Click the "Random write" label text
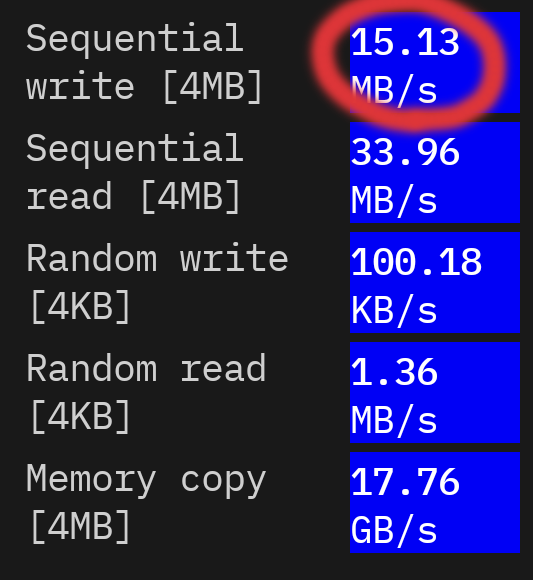The image size is (533, 580). (x=157, y=258)
